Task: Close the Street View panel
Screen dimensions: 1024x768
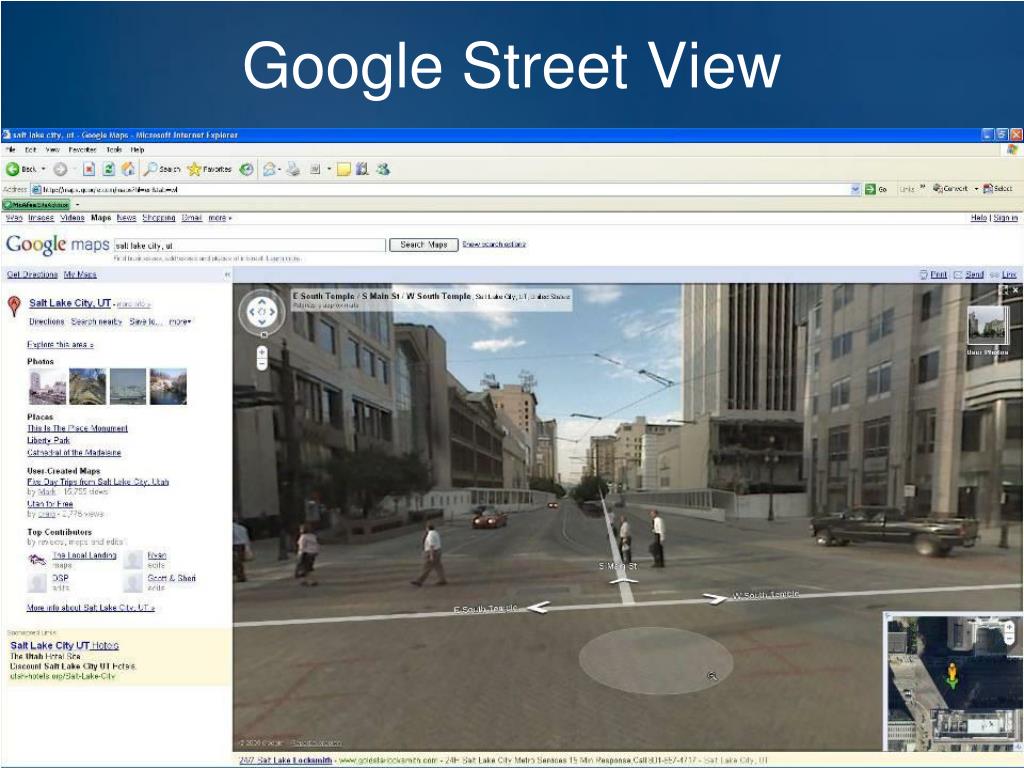Action: coord(1016,290)
